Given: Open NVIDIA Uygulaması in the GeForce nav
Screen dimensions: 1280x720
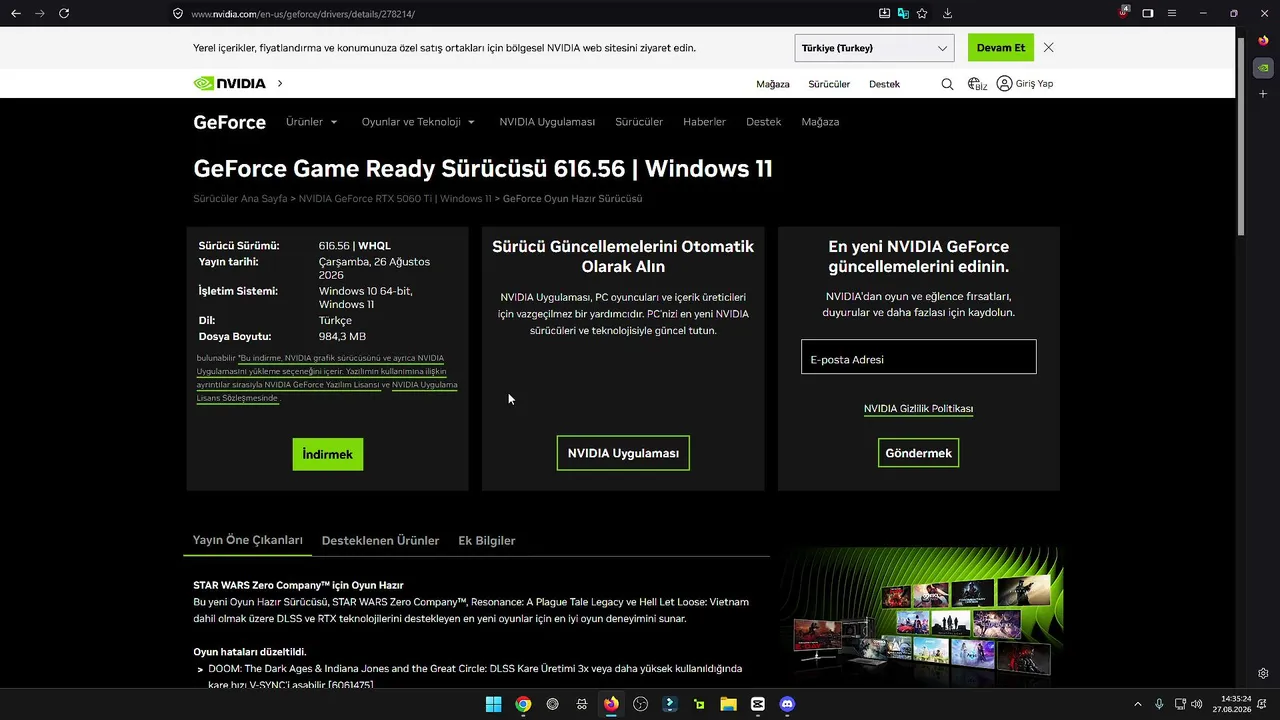Looking at the screenshot, I should point(547,122).
